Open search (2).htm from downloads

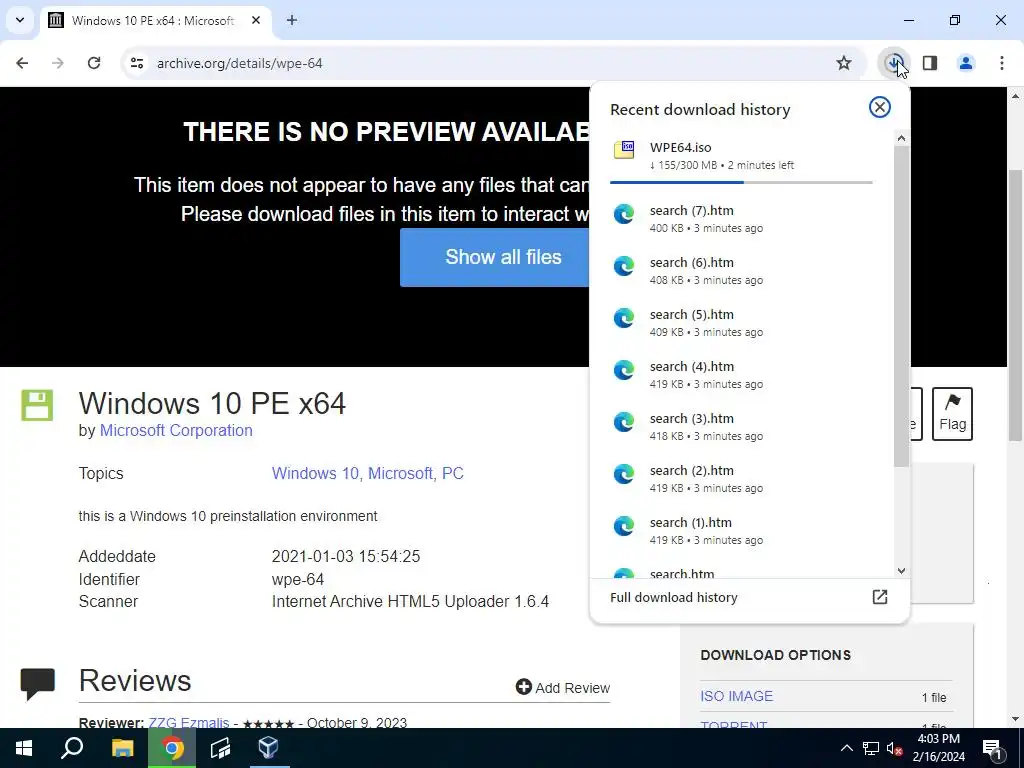[741, 479]
